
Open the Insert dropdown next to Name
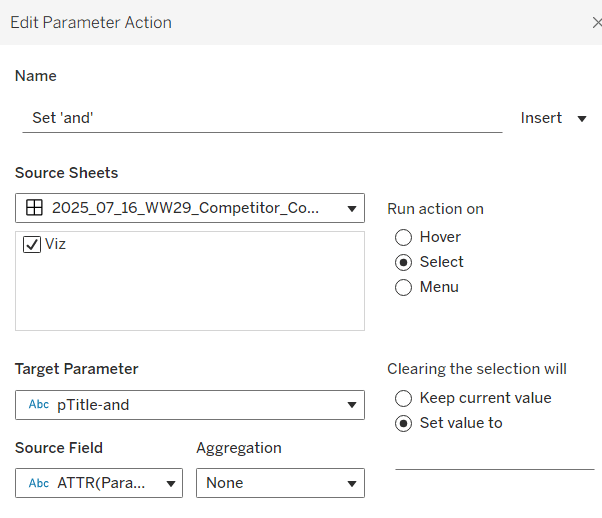tap(553, 118)
